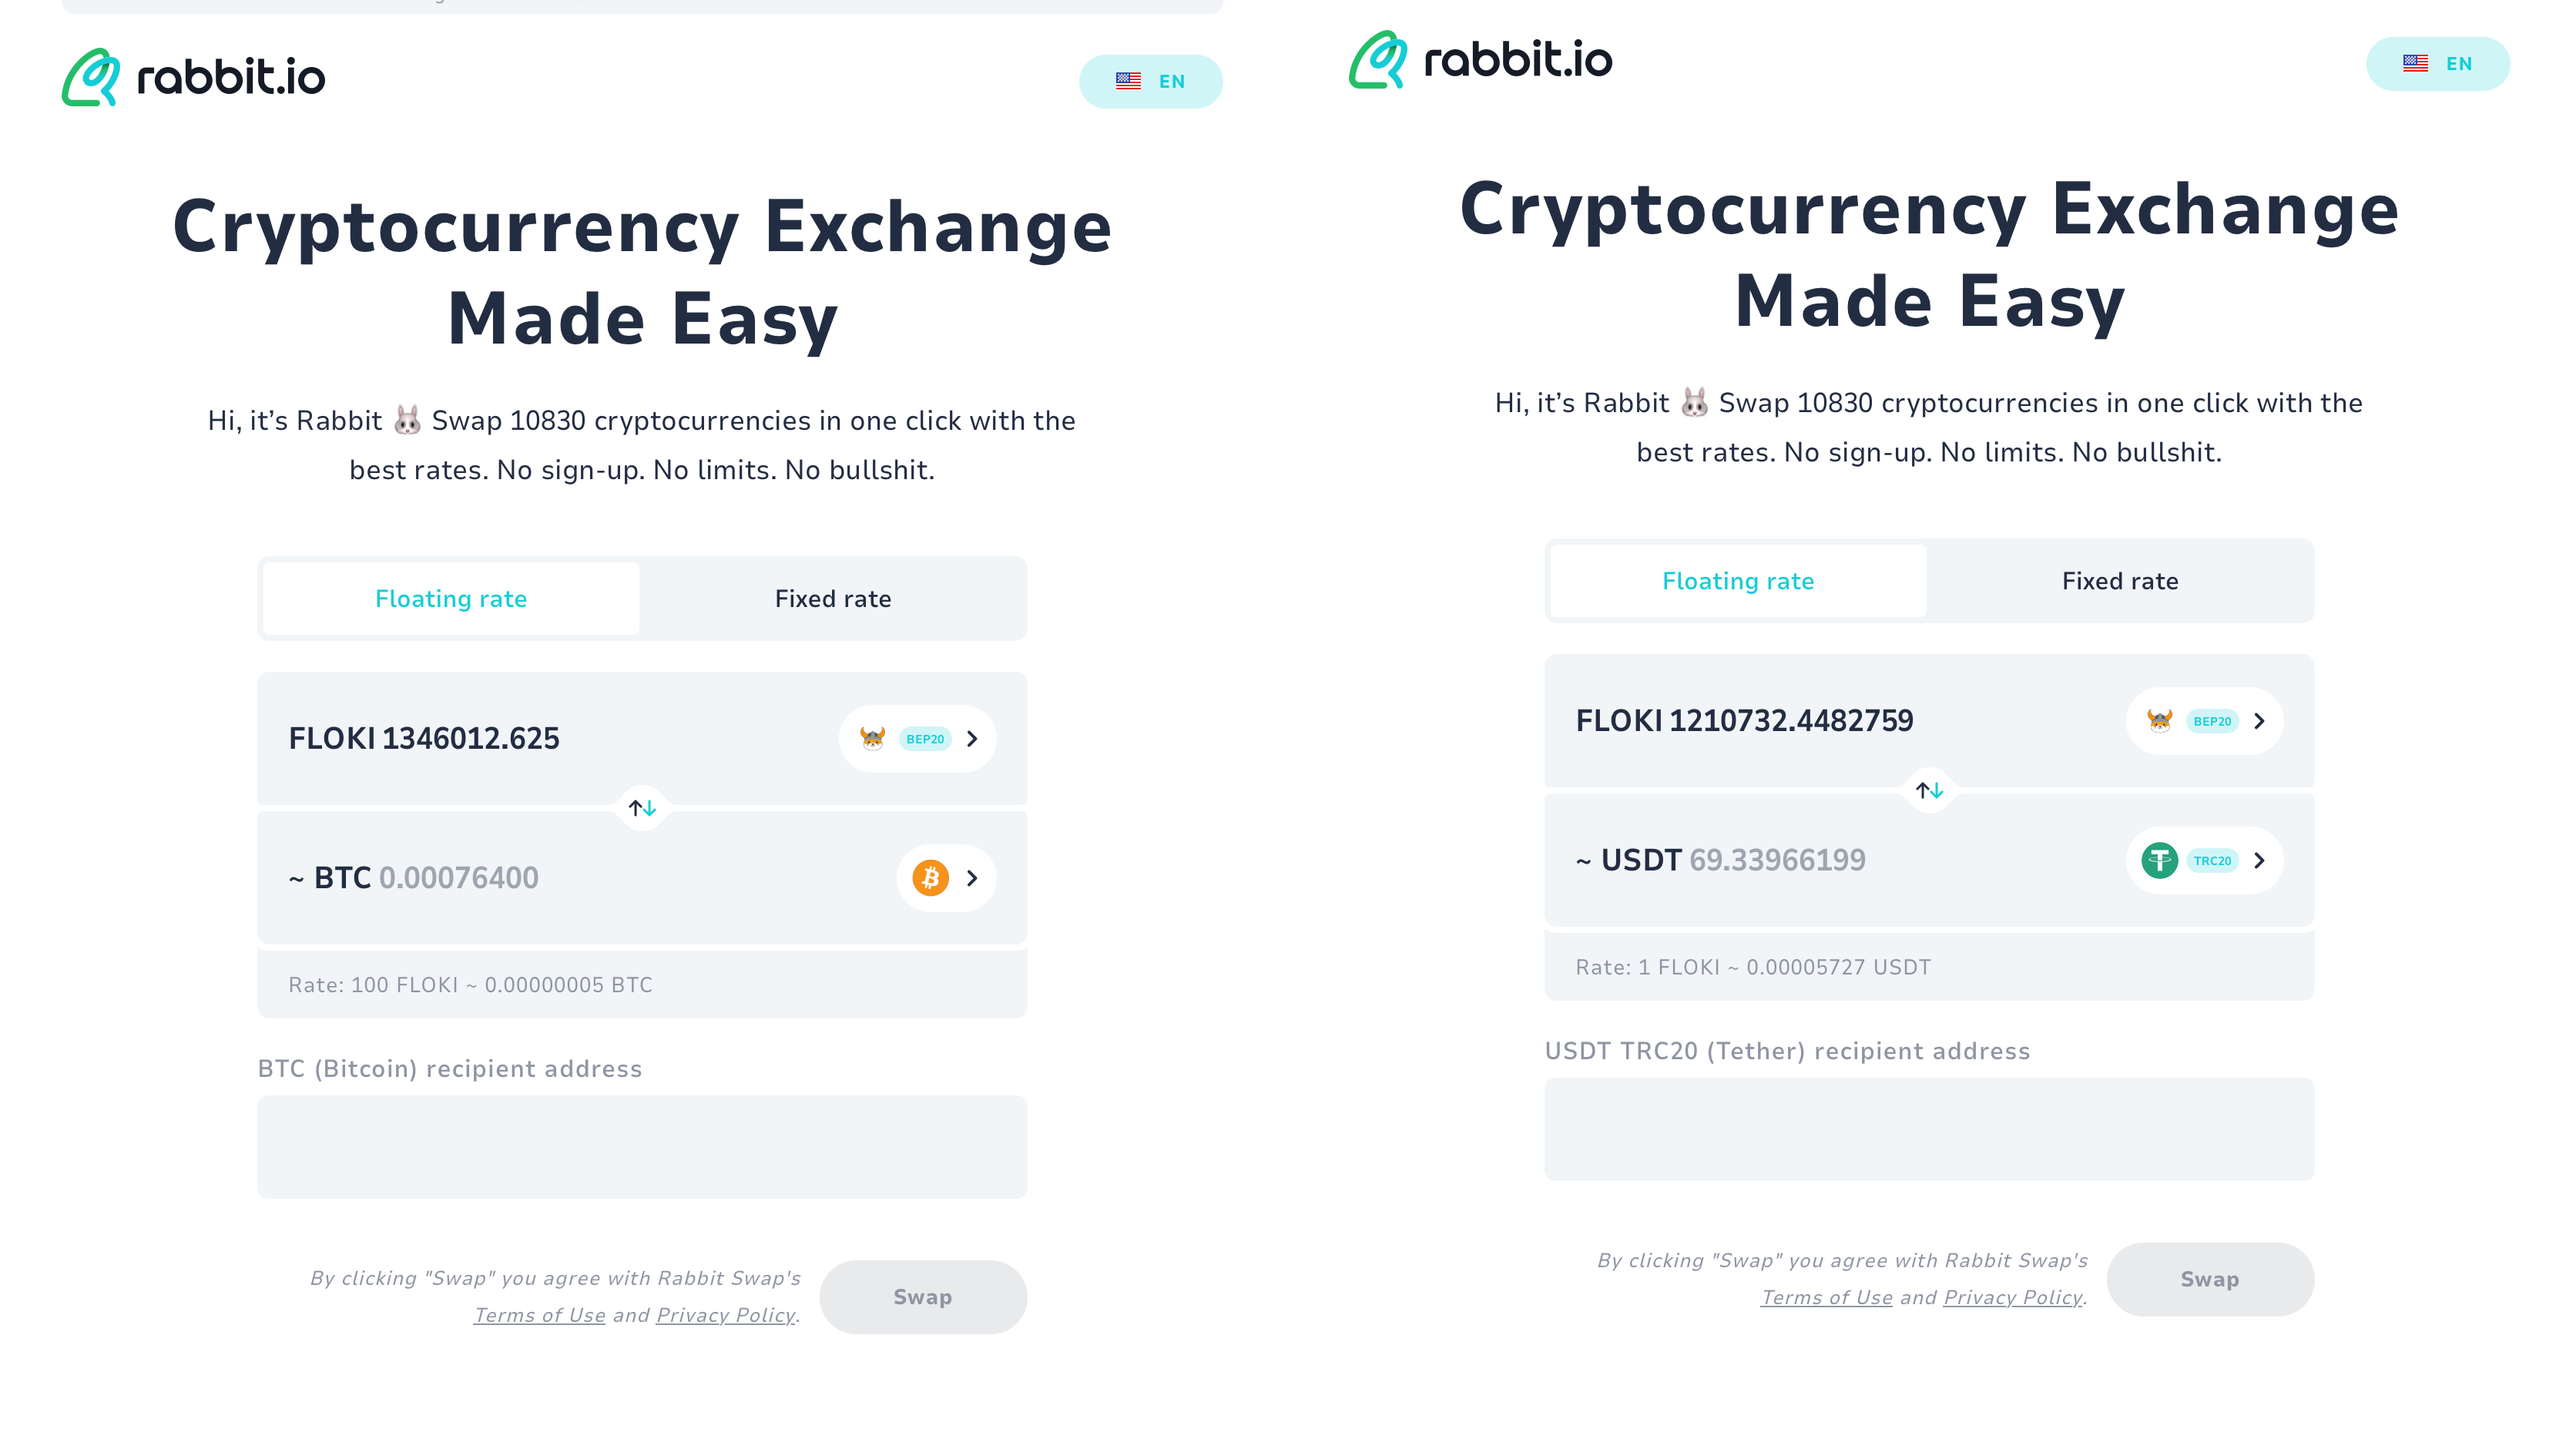Switch to Fixed rate on the right form
Image resolution: width=2576 pixels, height=1429 pixels.
click(2119, 580)
